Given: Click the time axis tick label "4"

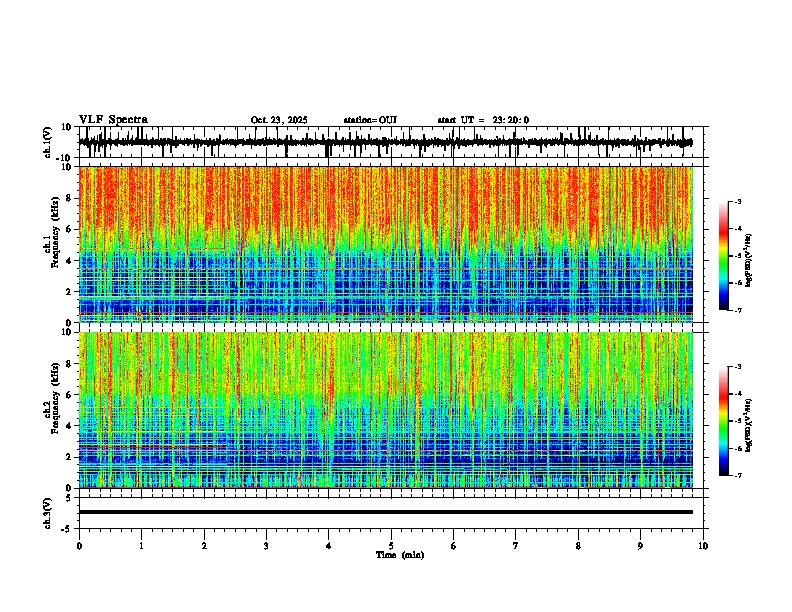Looking at the screenshot, I should point(329,546).
